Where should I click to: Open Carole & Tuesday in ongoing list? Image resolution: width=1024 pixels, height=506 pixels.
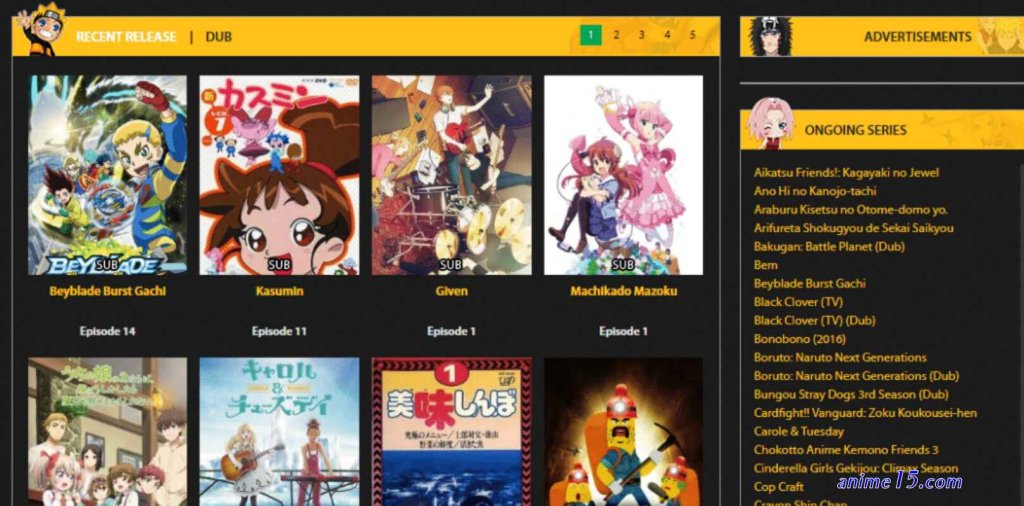(799, 432)
